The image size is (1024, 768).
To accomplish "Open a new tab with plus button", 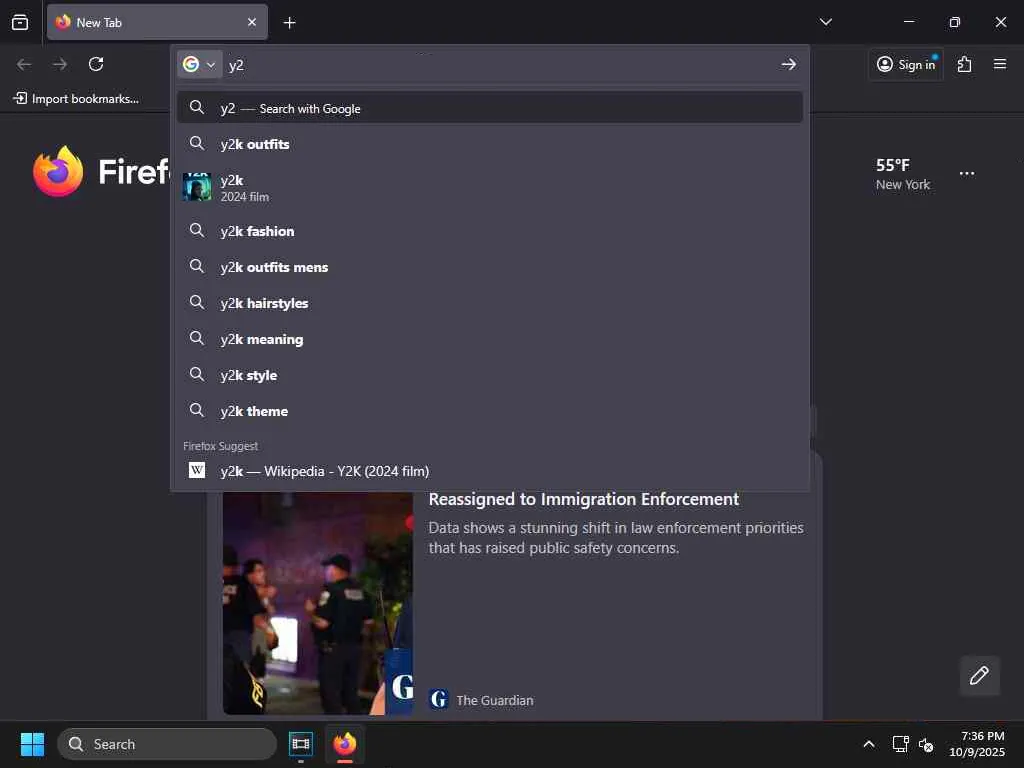I will (x=289, y=23).
